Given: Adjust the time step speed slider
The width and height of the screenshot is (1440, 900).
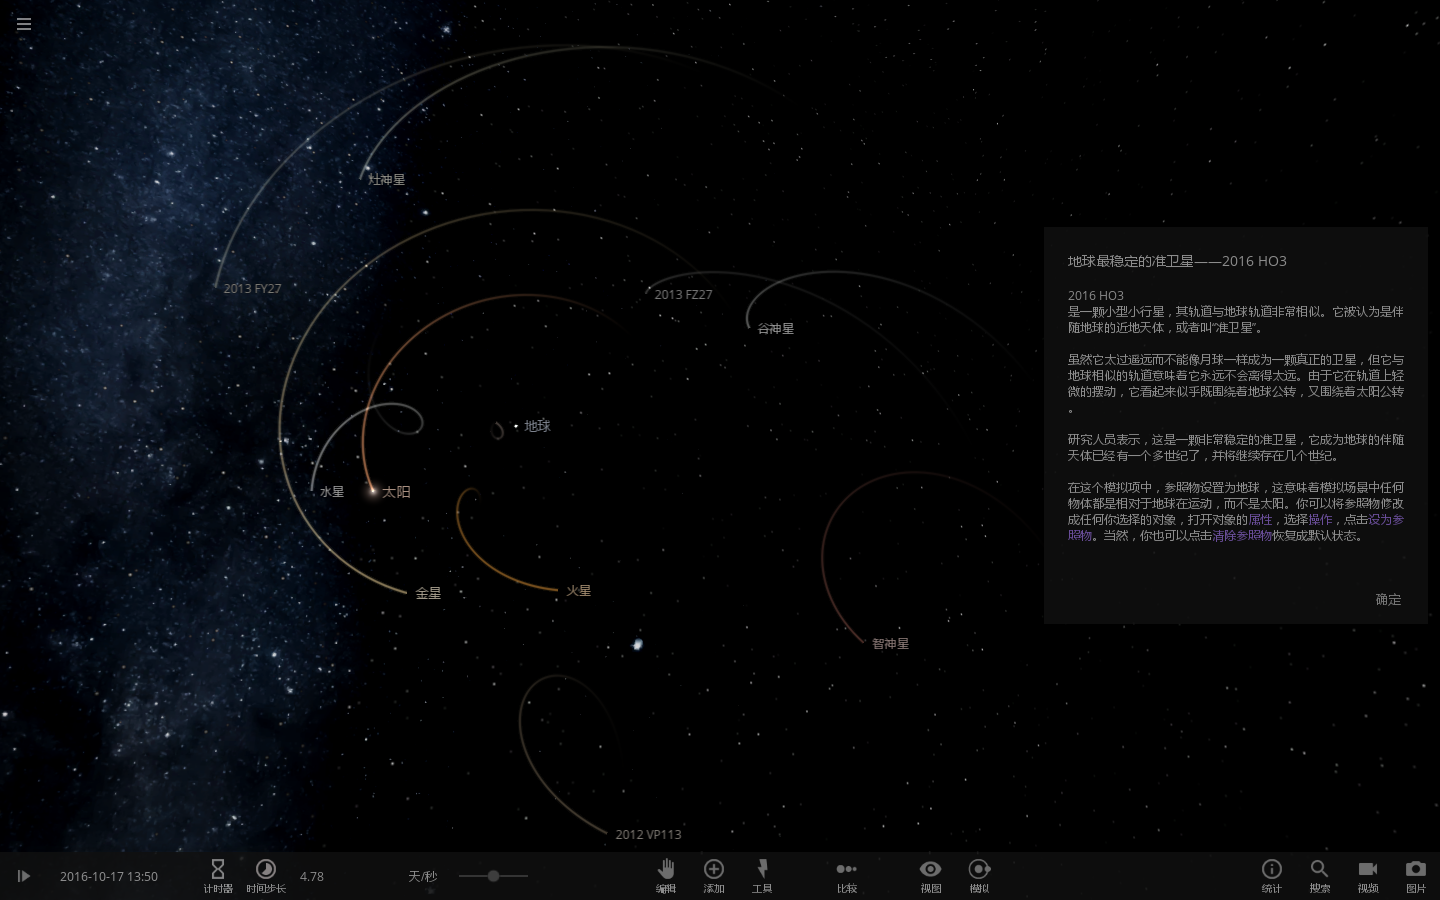Looking at the screenshot, I should coord(493,876).
